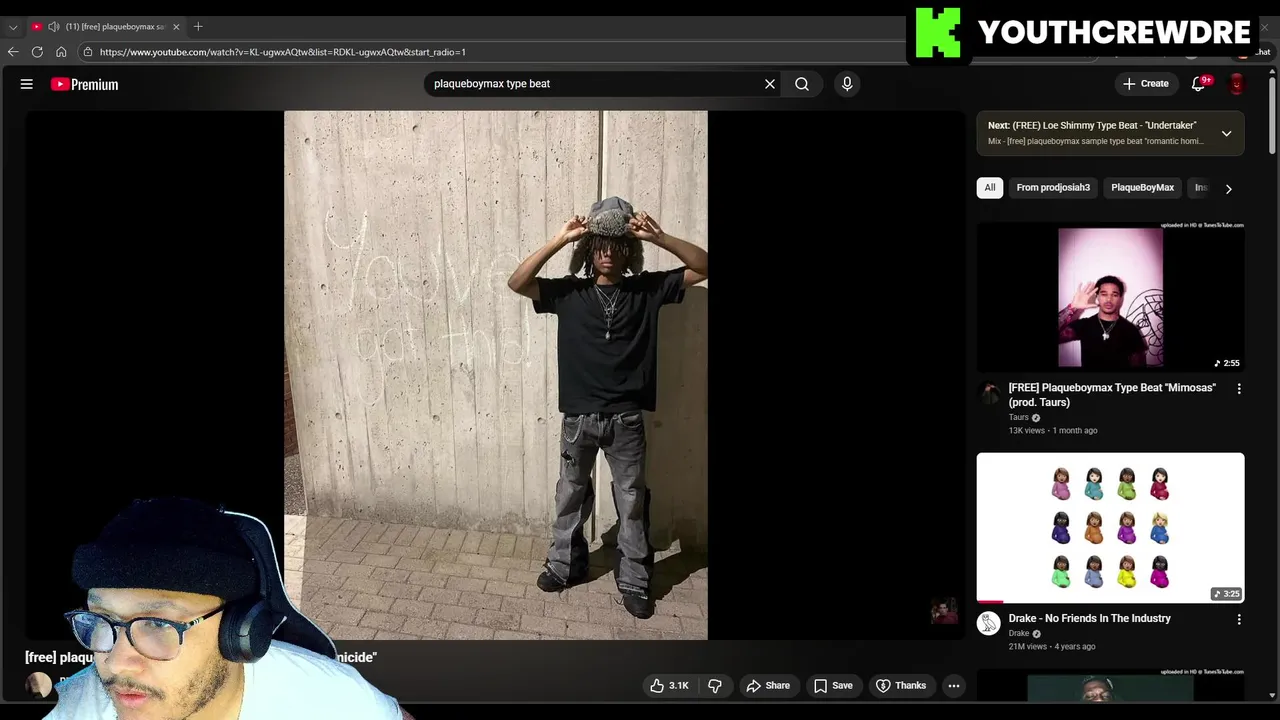Click the Mix - [free] plaqueboymax sample type beat subtitle
The image size is (1280, 720).
pos(1095,141)
